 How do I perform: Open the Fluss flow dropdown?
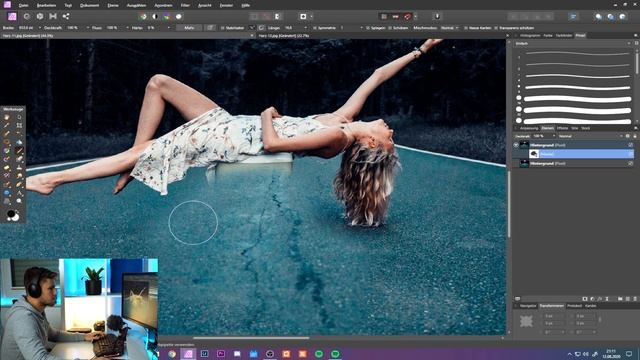(127, 28)
